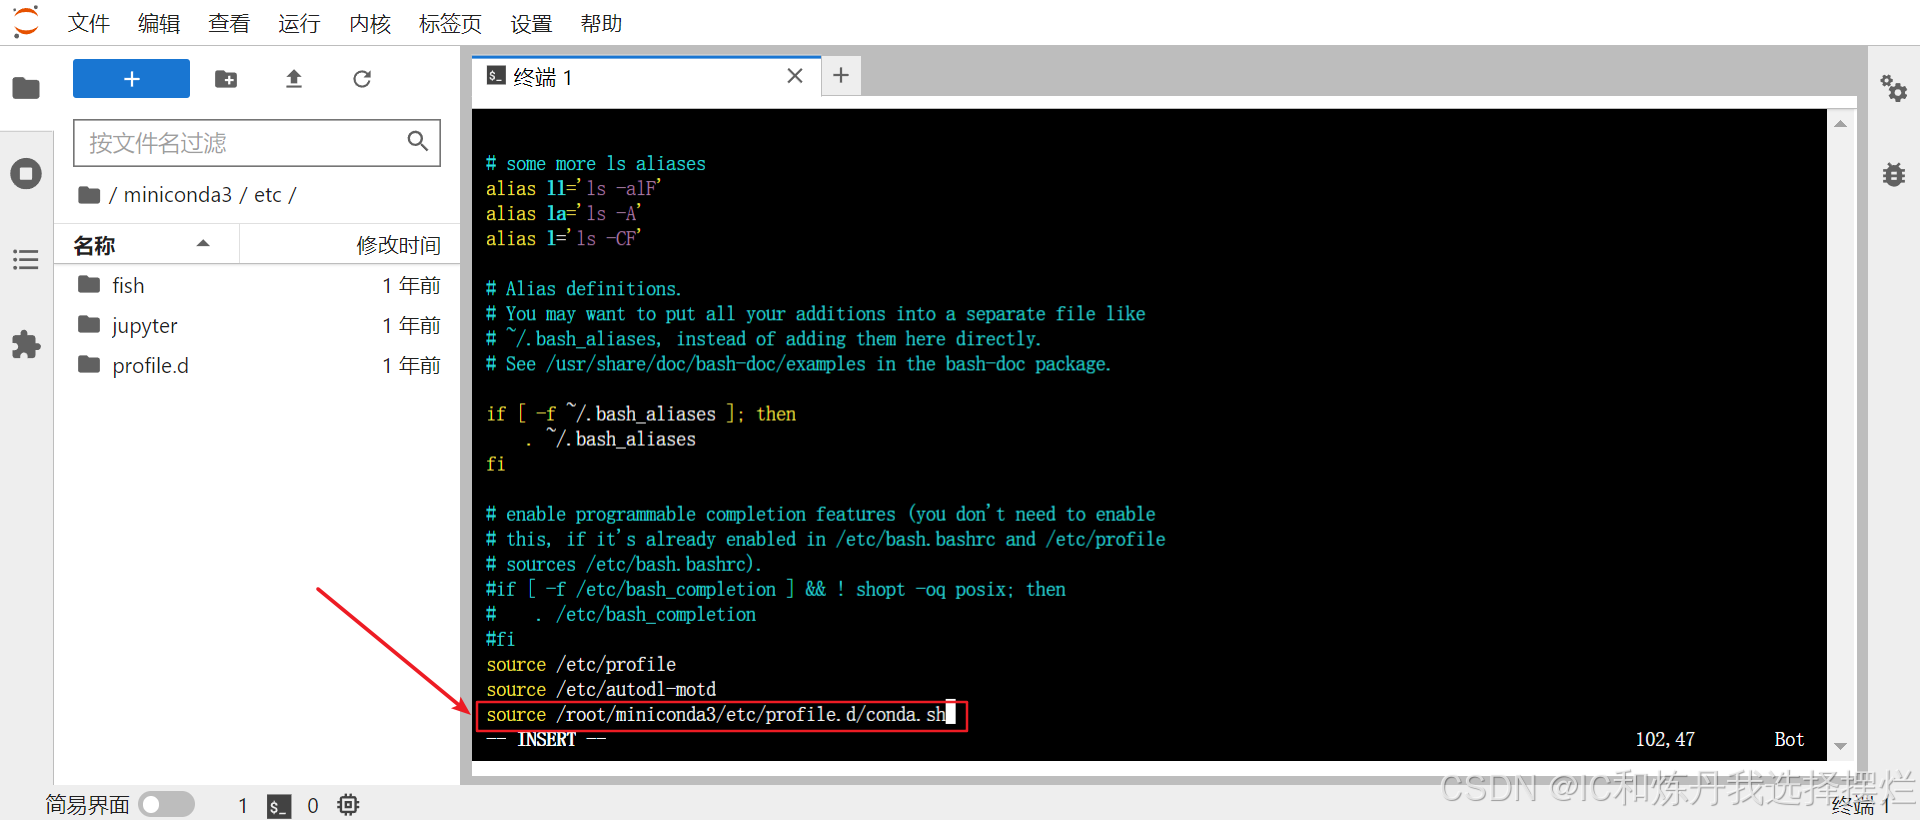The height and width of the screenshot is (820, 1920).
Task: Close the 终端 1 tab
Action: (x=795, y=76)
